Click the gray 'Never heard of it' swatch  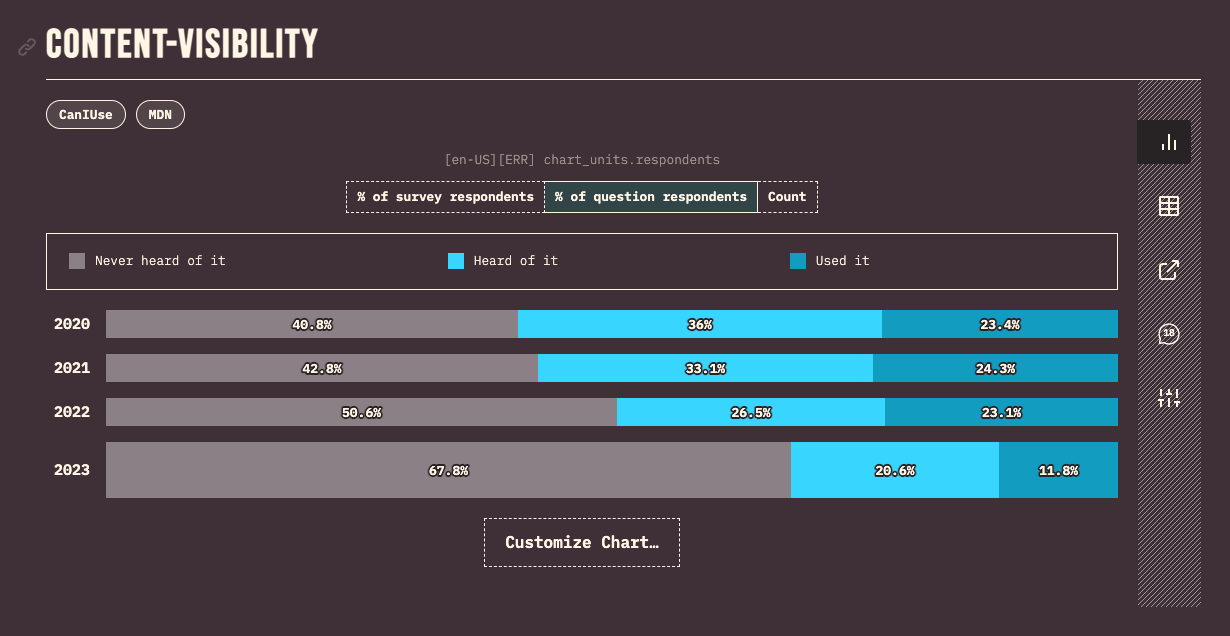77,261
